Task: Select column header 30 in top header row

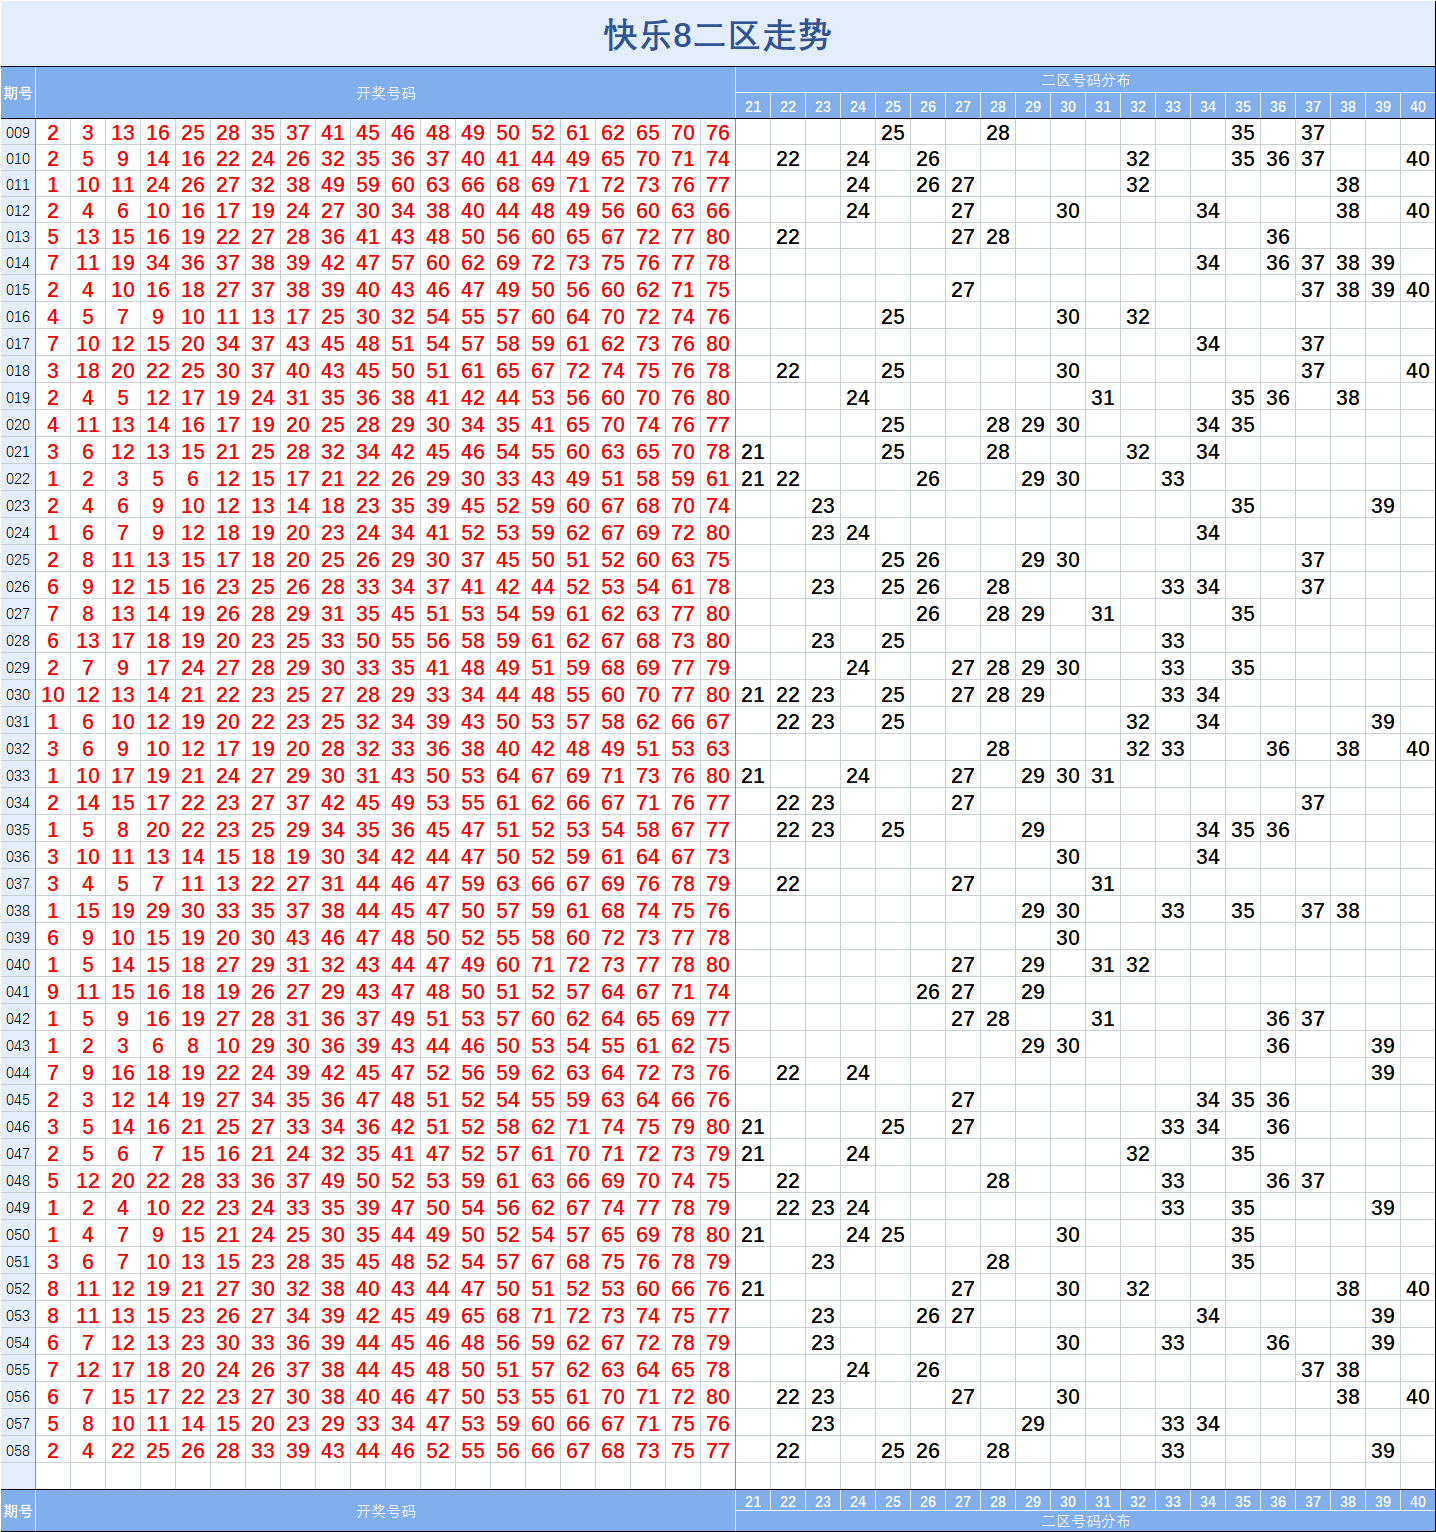Action: (1068, 106)
